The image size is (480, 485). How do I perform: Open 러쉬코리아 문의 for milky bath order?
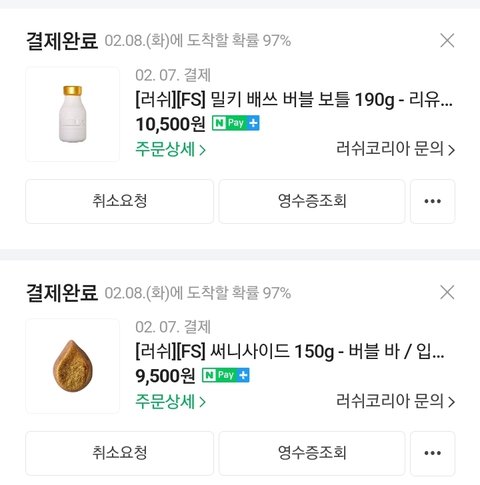tap(395, 149)
